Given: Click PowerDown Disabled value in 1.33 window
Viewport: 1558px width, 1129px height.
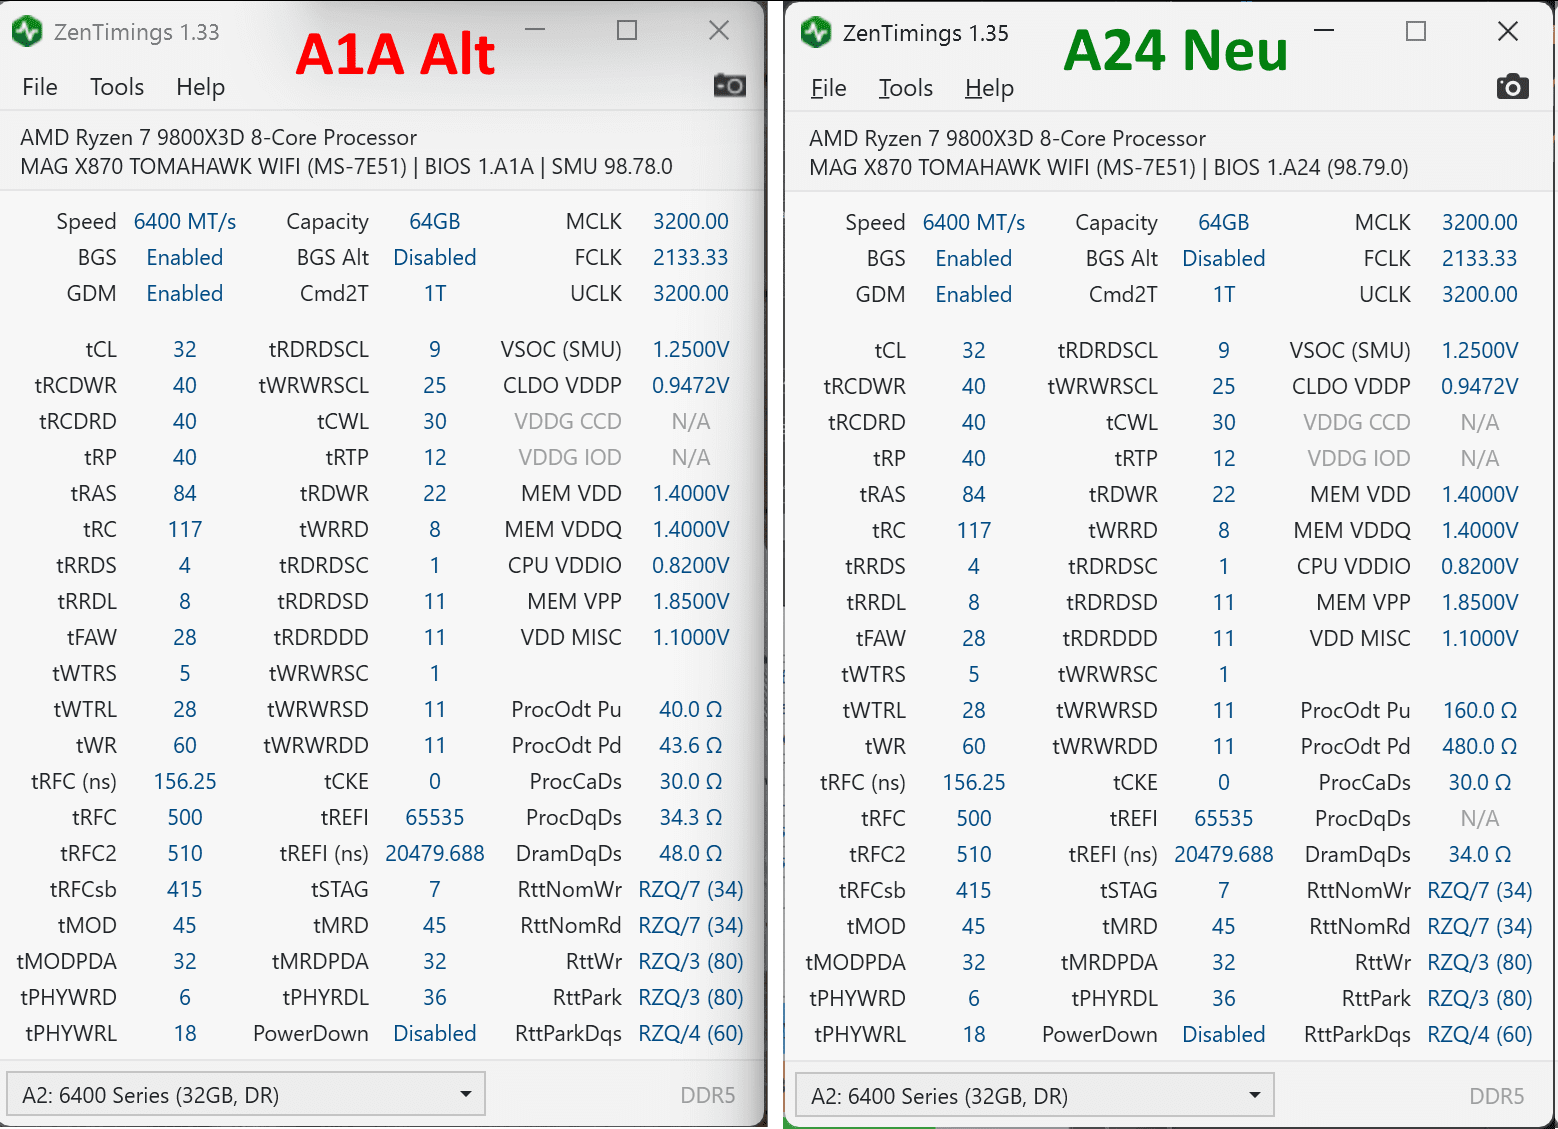Looking at the screenshot, I should [435, 1033].
